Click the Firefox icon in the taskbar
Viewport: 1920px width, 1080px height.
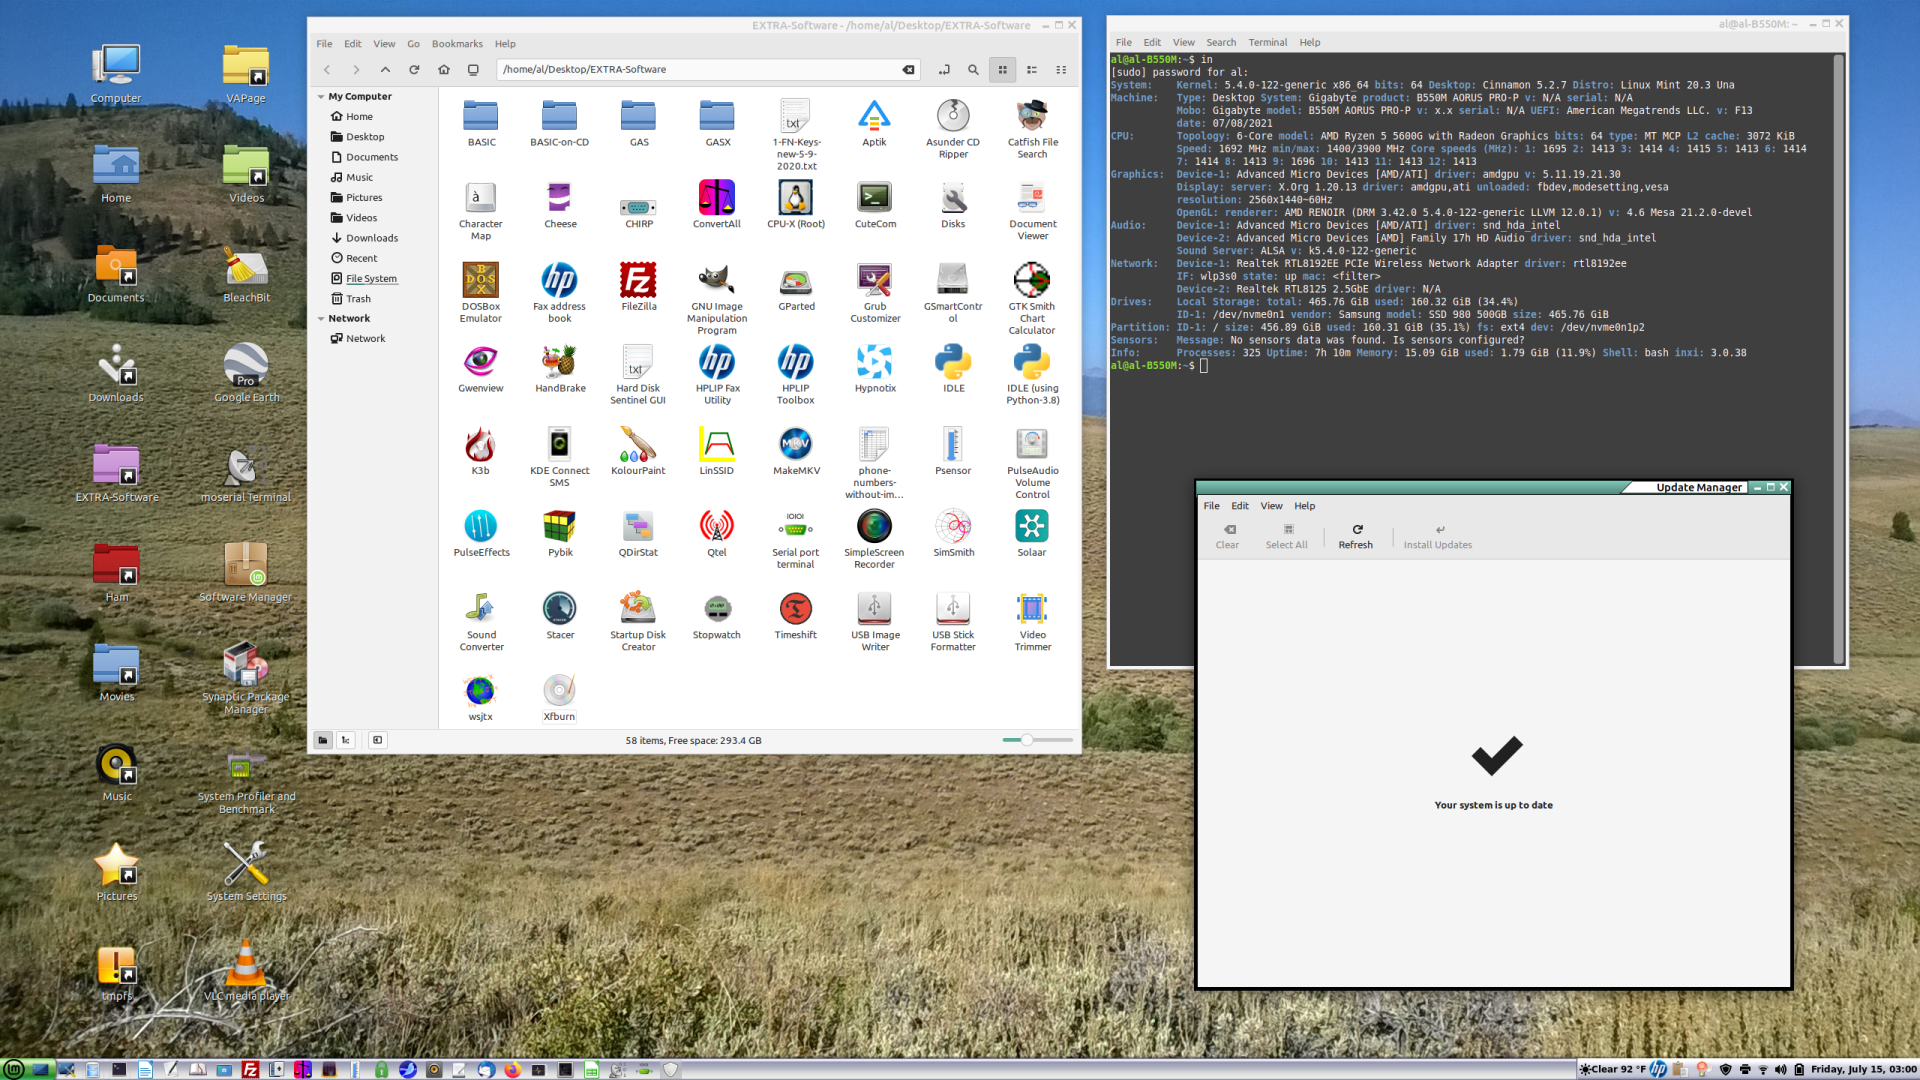(513, 1069)
